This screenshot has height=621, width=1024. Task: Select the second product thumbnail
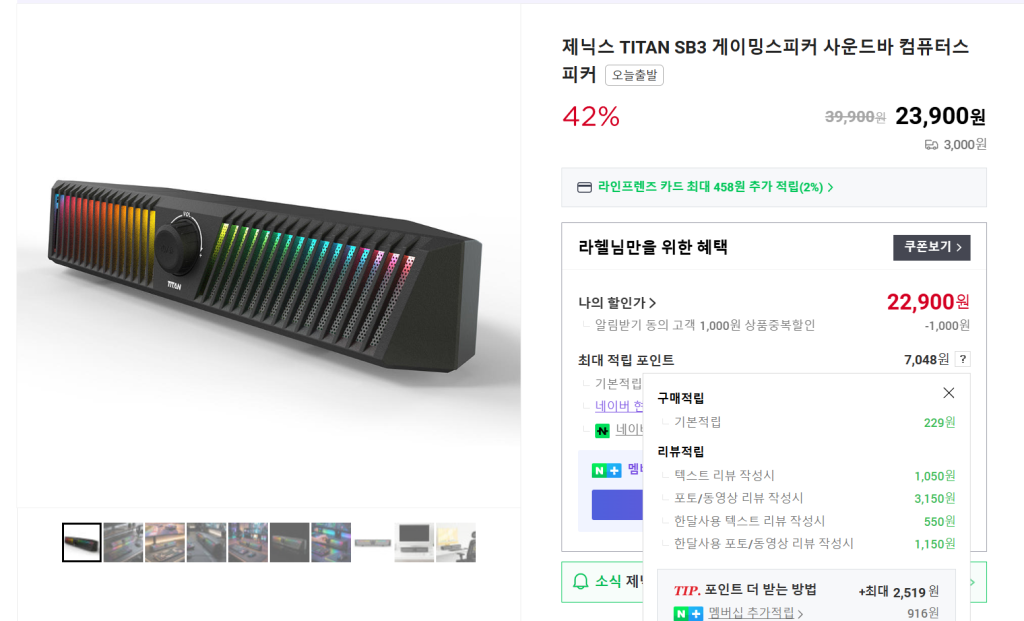[123, 542]
